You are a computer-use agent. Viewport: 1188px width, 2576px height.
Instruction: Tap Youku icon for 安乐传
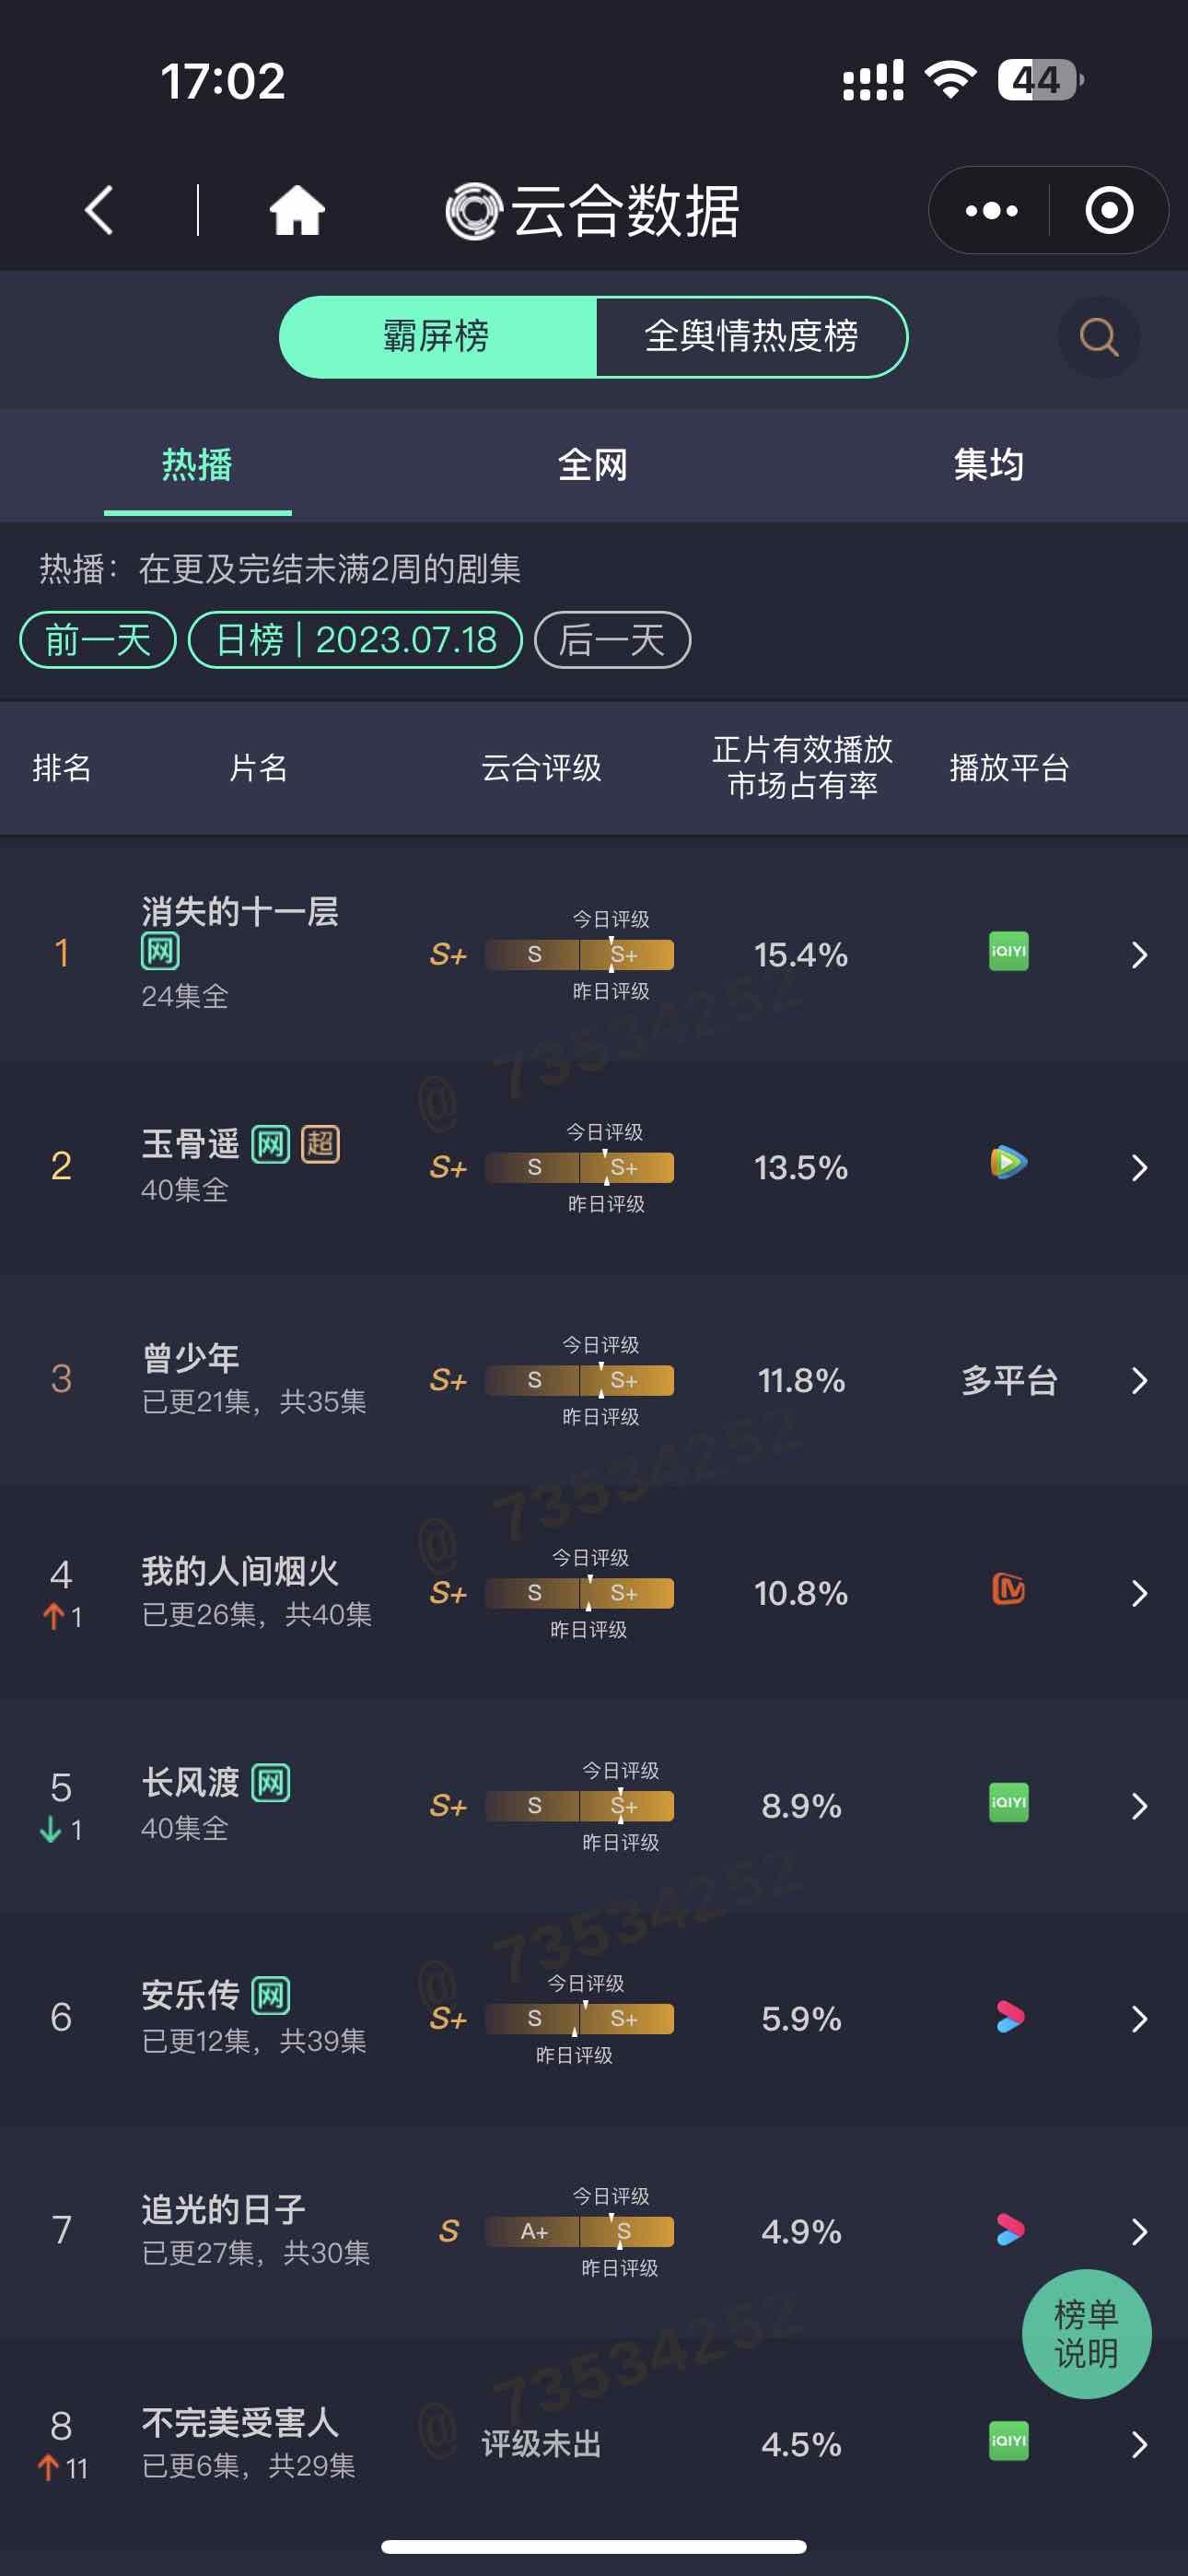coord(1009,2017)
